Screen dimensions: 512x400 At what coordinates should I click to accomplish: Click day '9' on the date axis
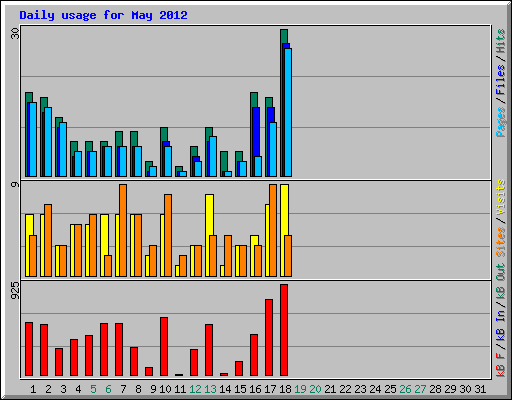153,389
